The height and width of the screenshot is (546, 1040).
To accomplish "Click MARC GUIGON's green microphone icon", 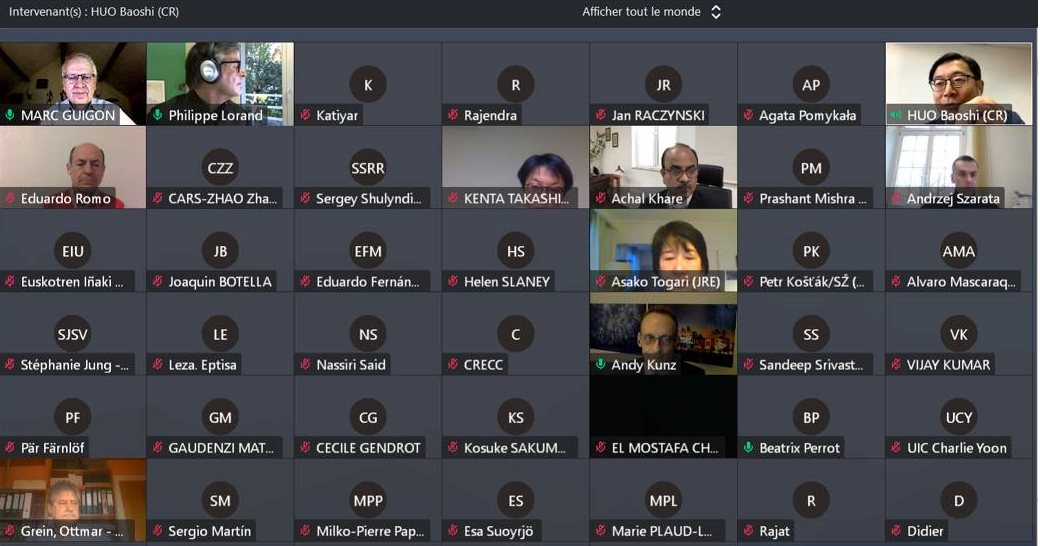I will pyautogui.click(x=10, y=115).
